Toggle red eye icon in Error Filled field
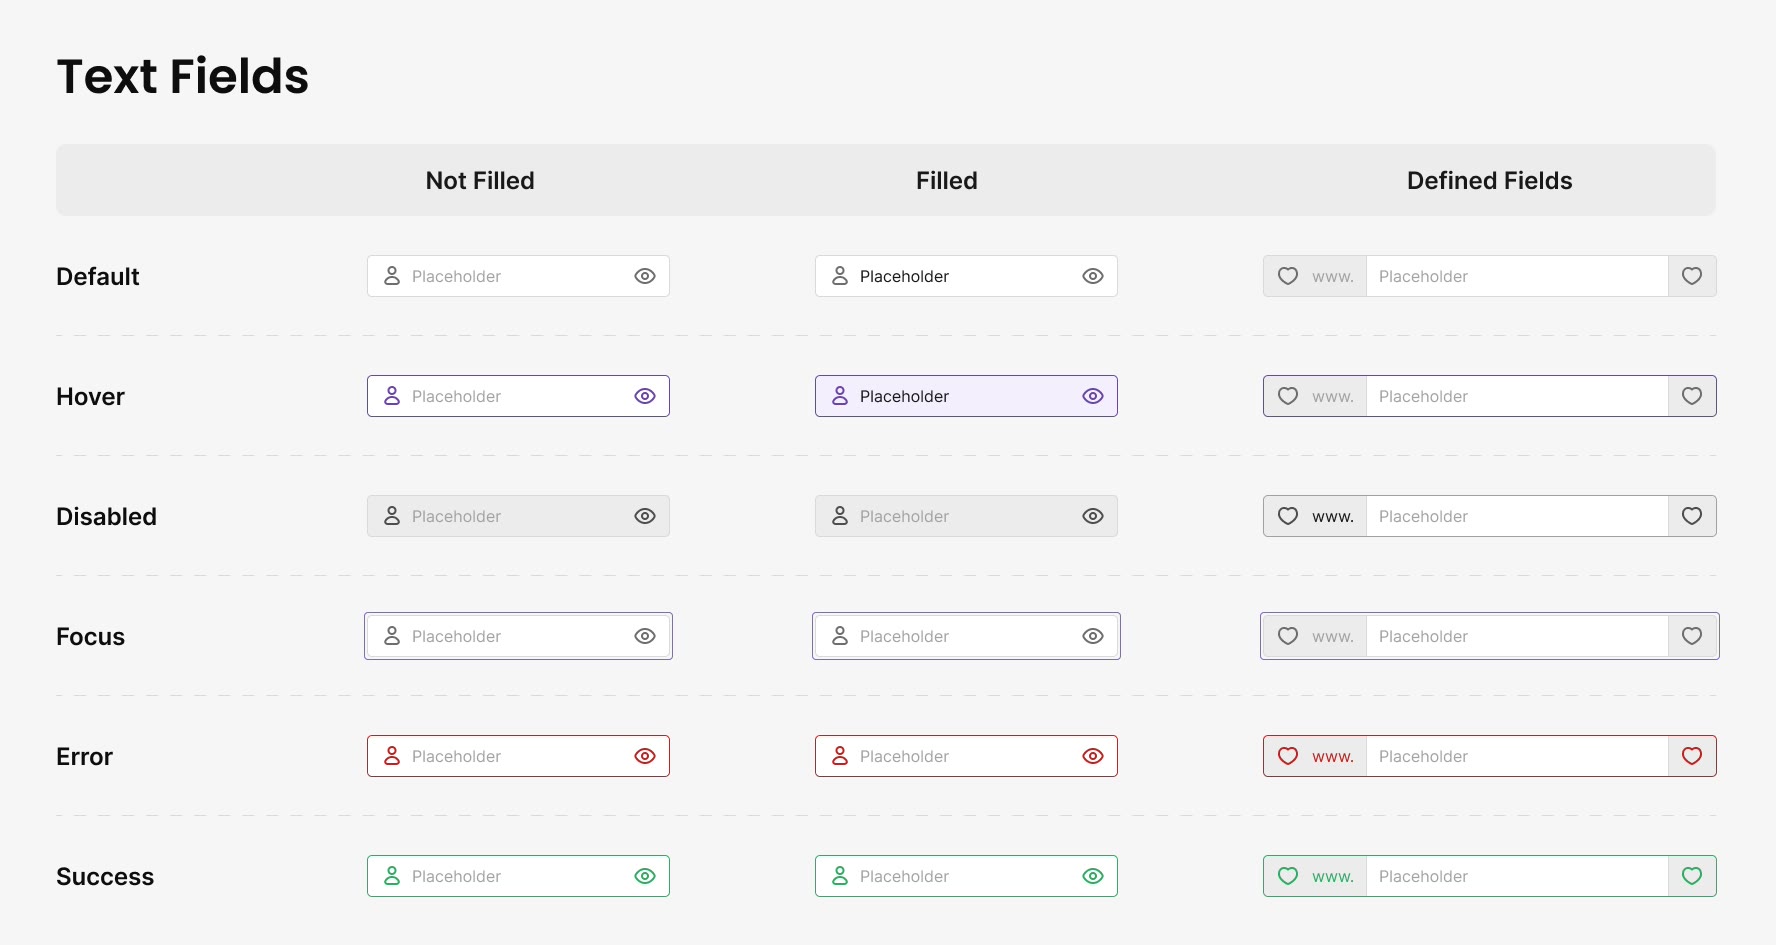 (1093, 756)
